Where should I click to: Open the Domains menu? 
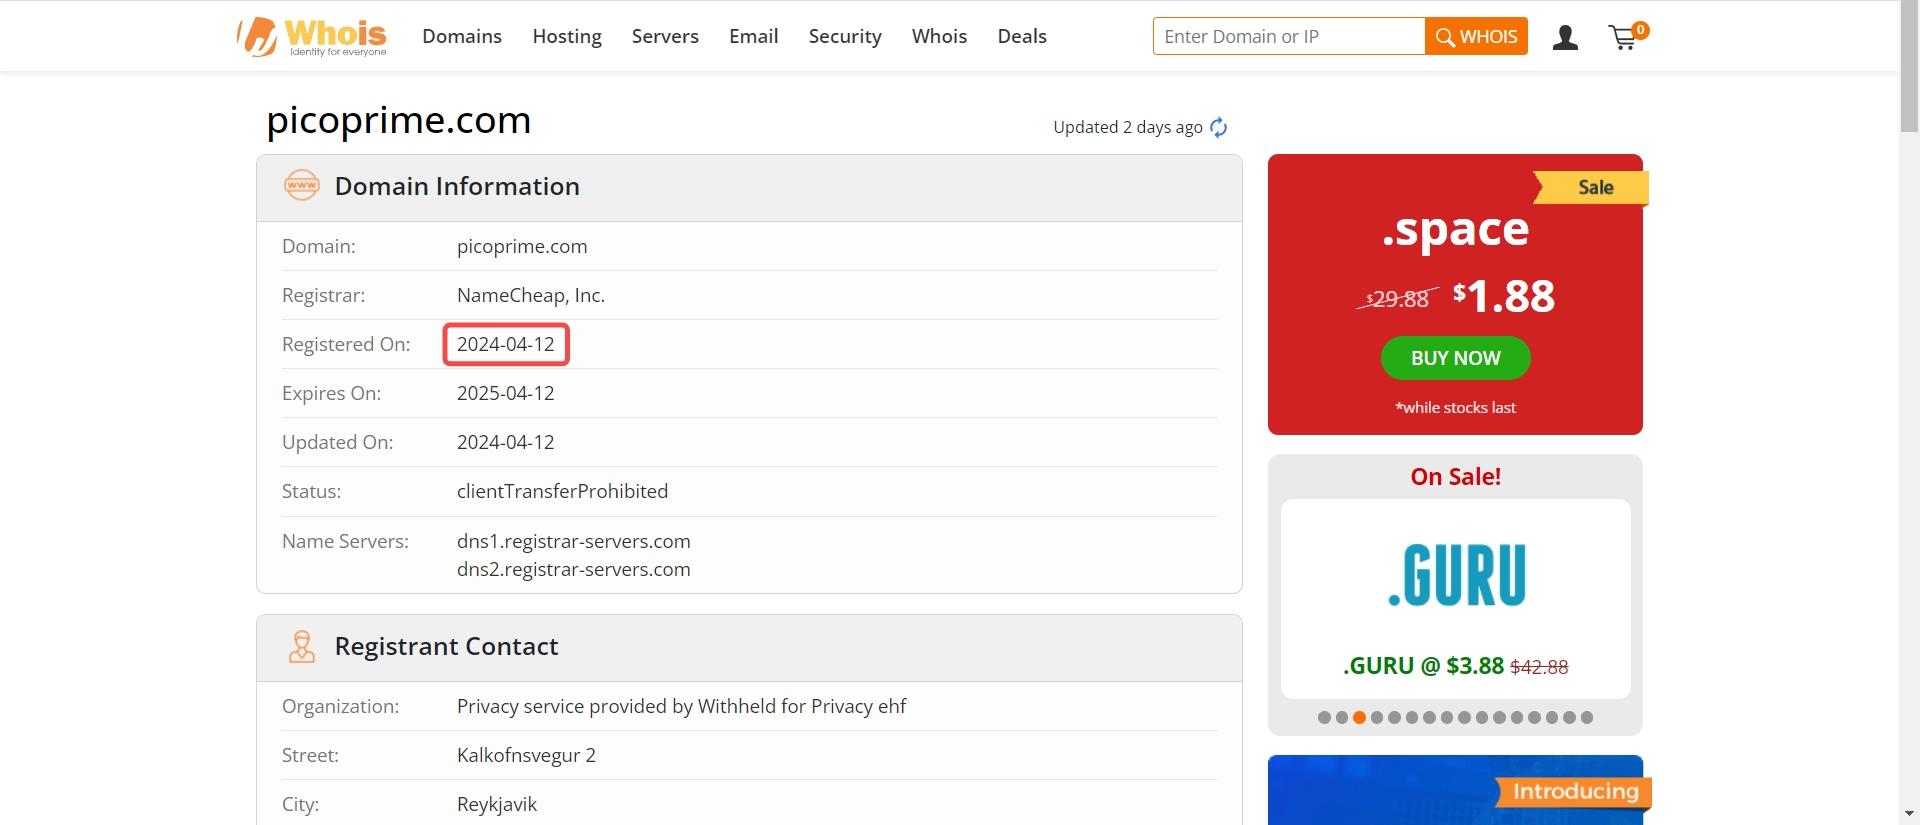pos(462,36)
